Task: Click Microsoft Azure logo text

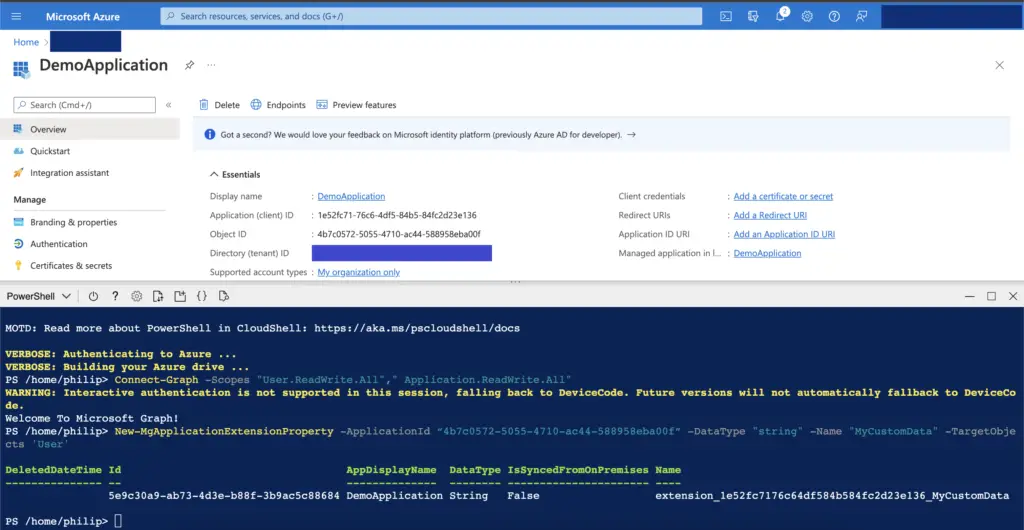Action: 83,16
